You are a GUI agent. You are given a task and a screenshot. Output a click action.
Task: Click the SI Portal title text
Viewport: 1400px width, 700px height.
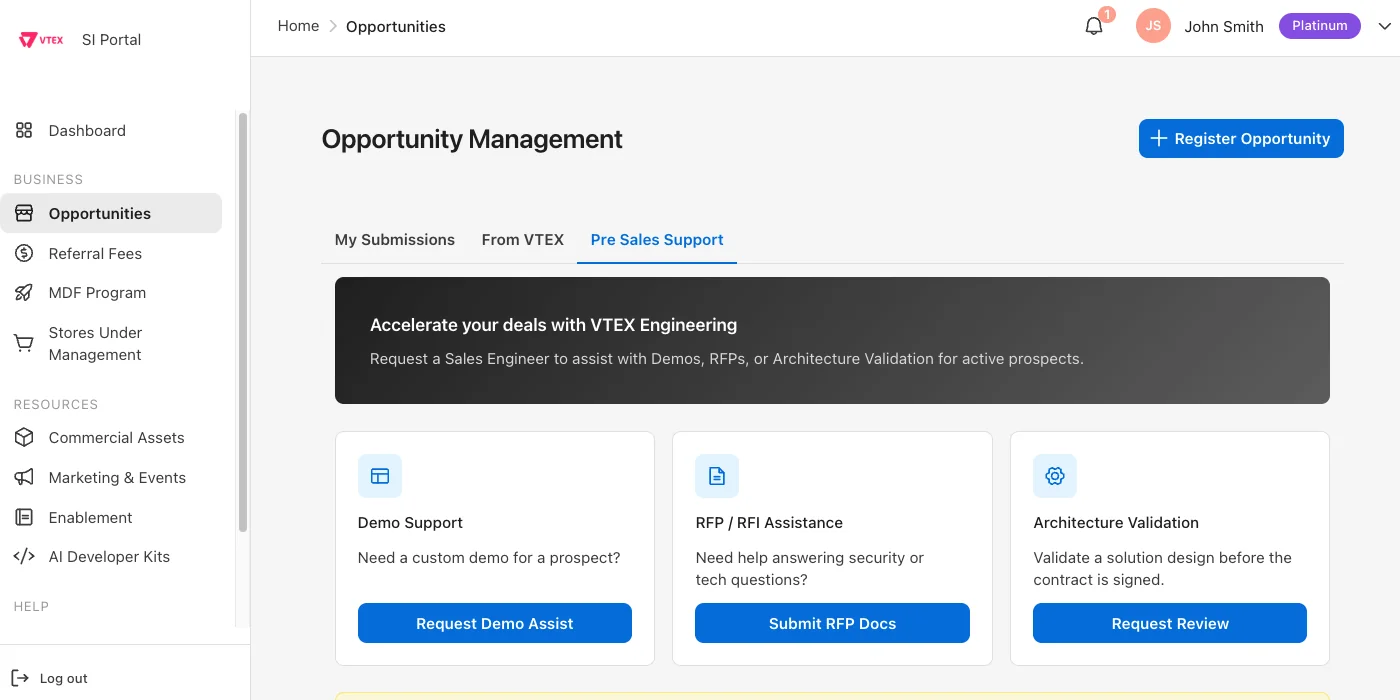[x=111, y=40]
